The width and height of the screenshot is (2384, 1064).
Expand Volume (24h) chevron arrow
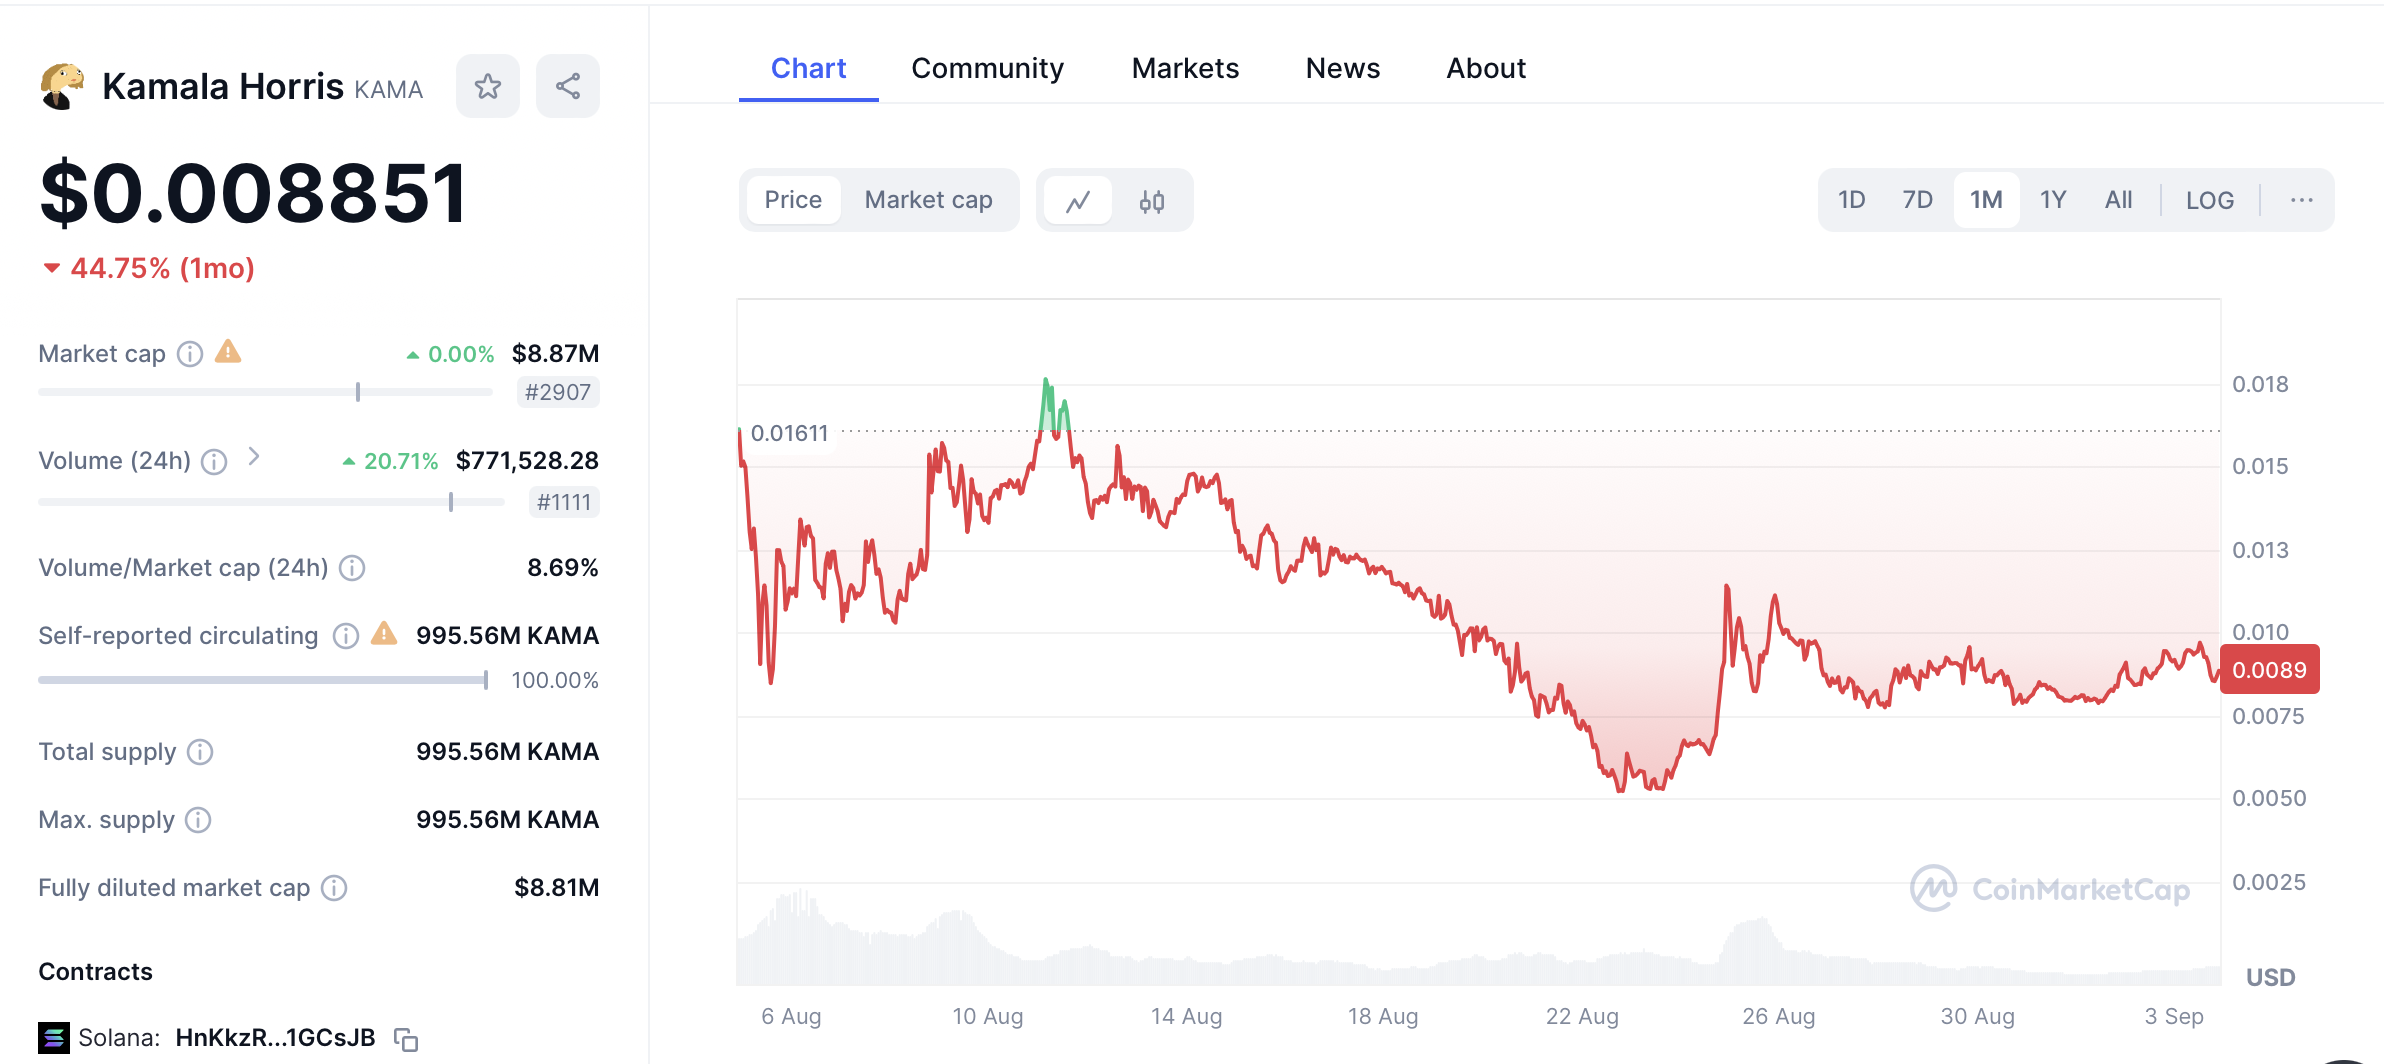(254, 457)
